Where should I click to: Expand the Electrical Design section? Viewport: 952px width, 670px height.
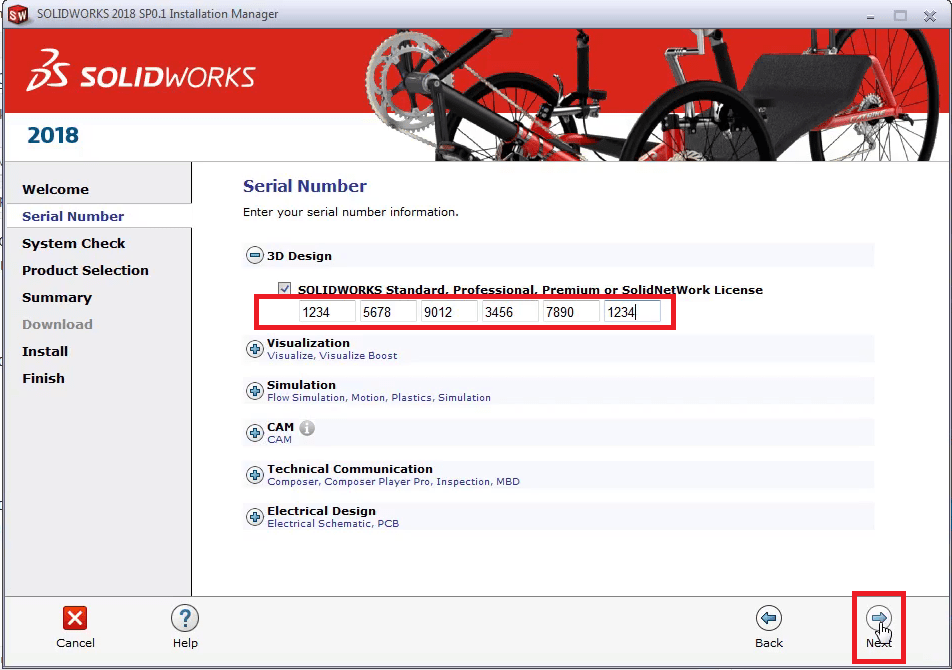click(x=255, y=516)
